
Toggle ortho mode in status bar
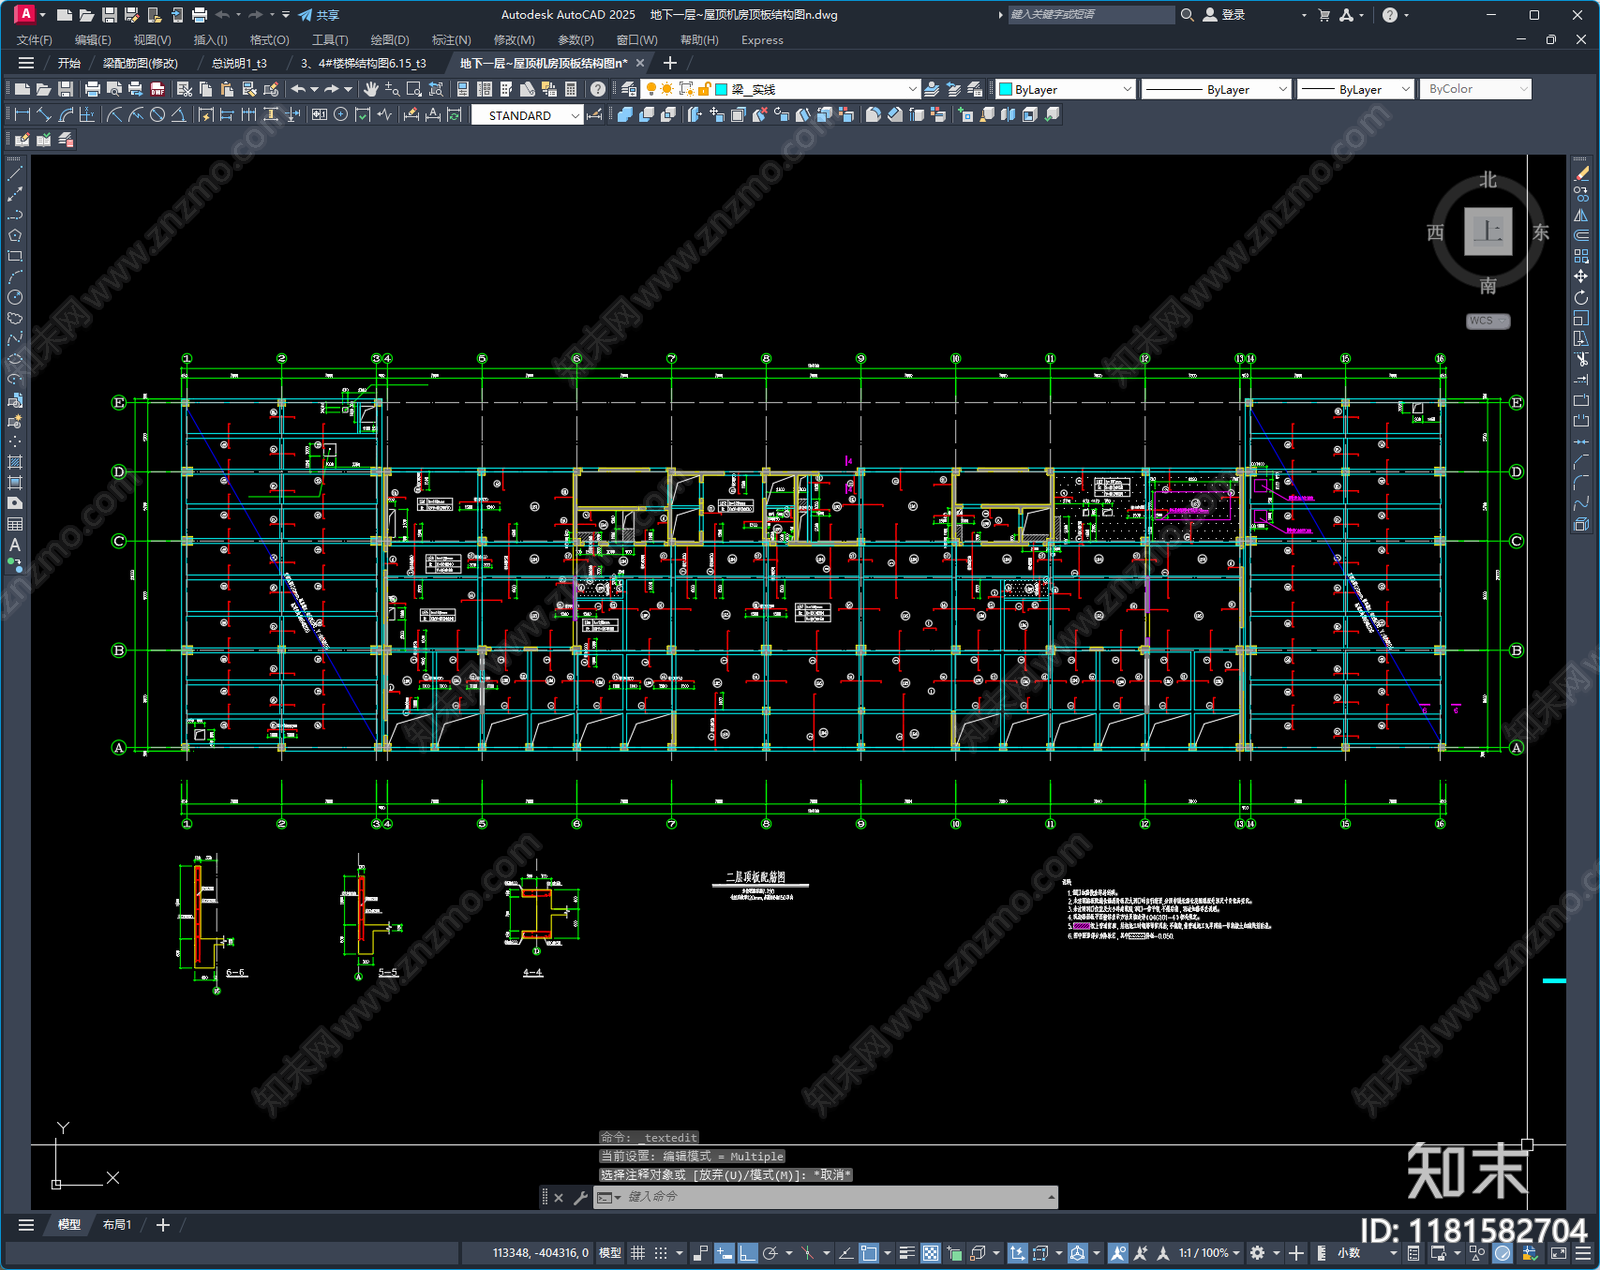tap(747, 1253)
